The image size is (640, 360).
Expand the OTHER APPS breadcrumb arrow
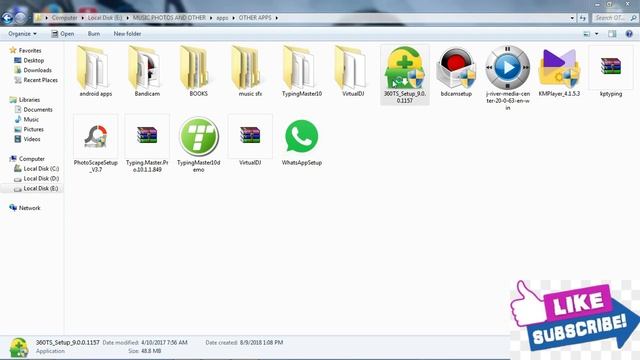click(x=276, y=18)
